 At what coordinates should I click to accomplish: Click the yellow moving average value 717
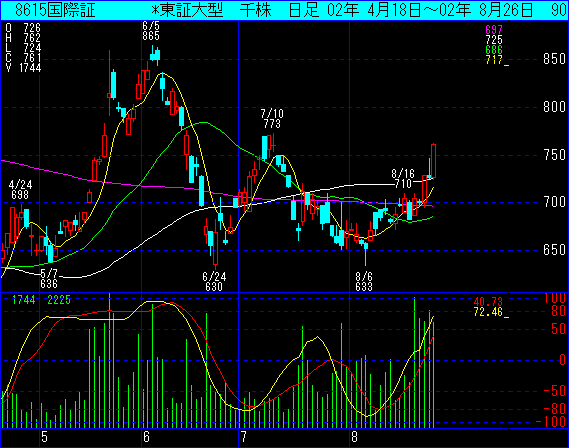coord(494,60)
